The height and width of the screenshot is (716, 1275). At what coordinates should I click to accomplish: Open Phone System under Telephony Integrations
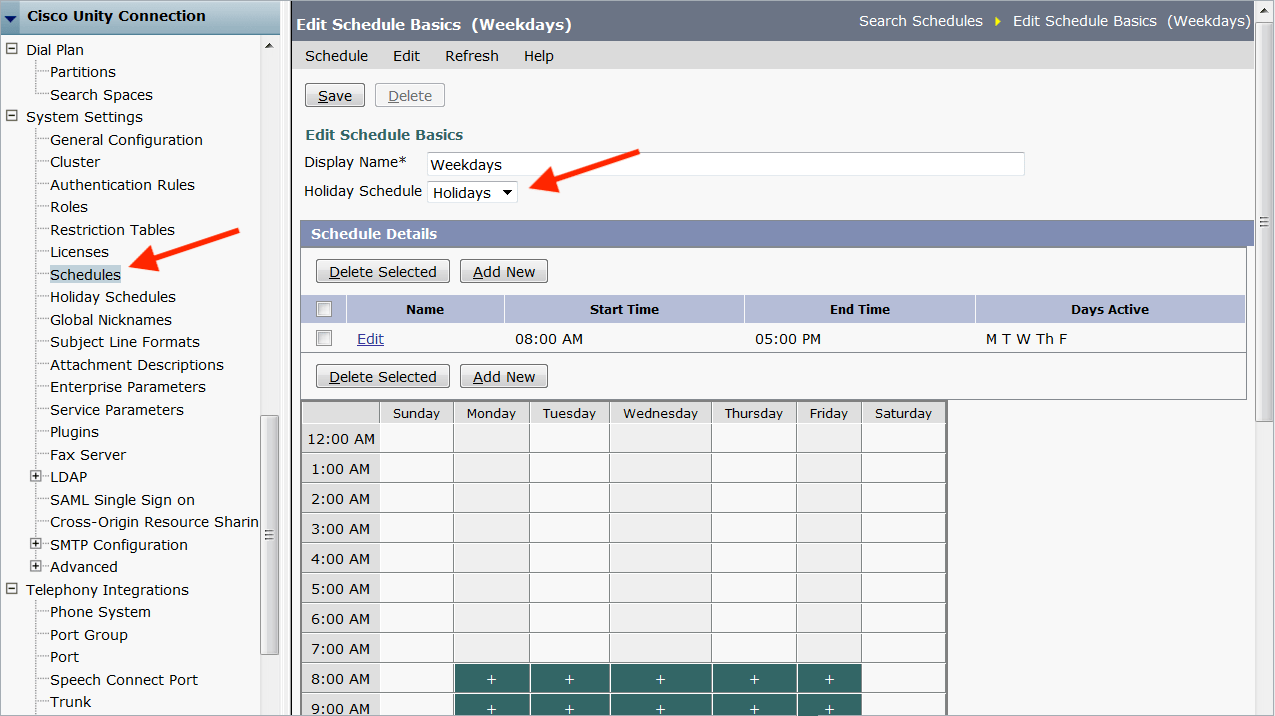(x=100, y=612)
